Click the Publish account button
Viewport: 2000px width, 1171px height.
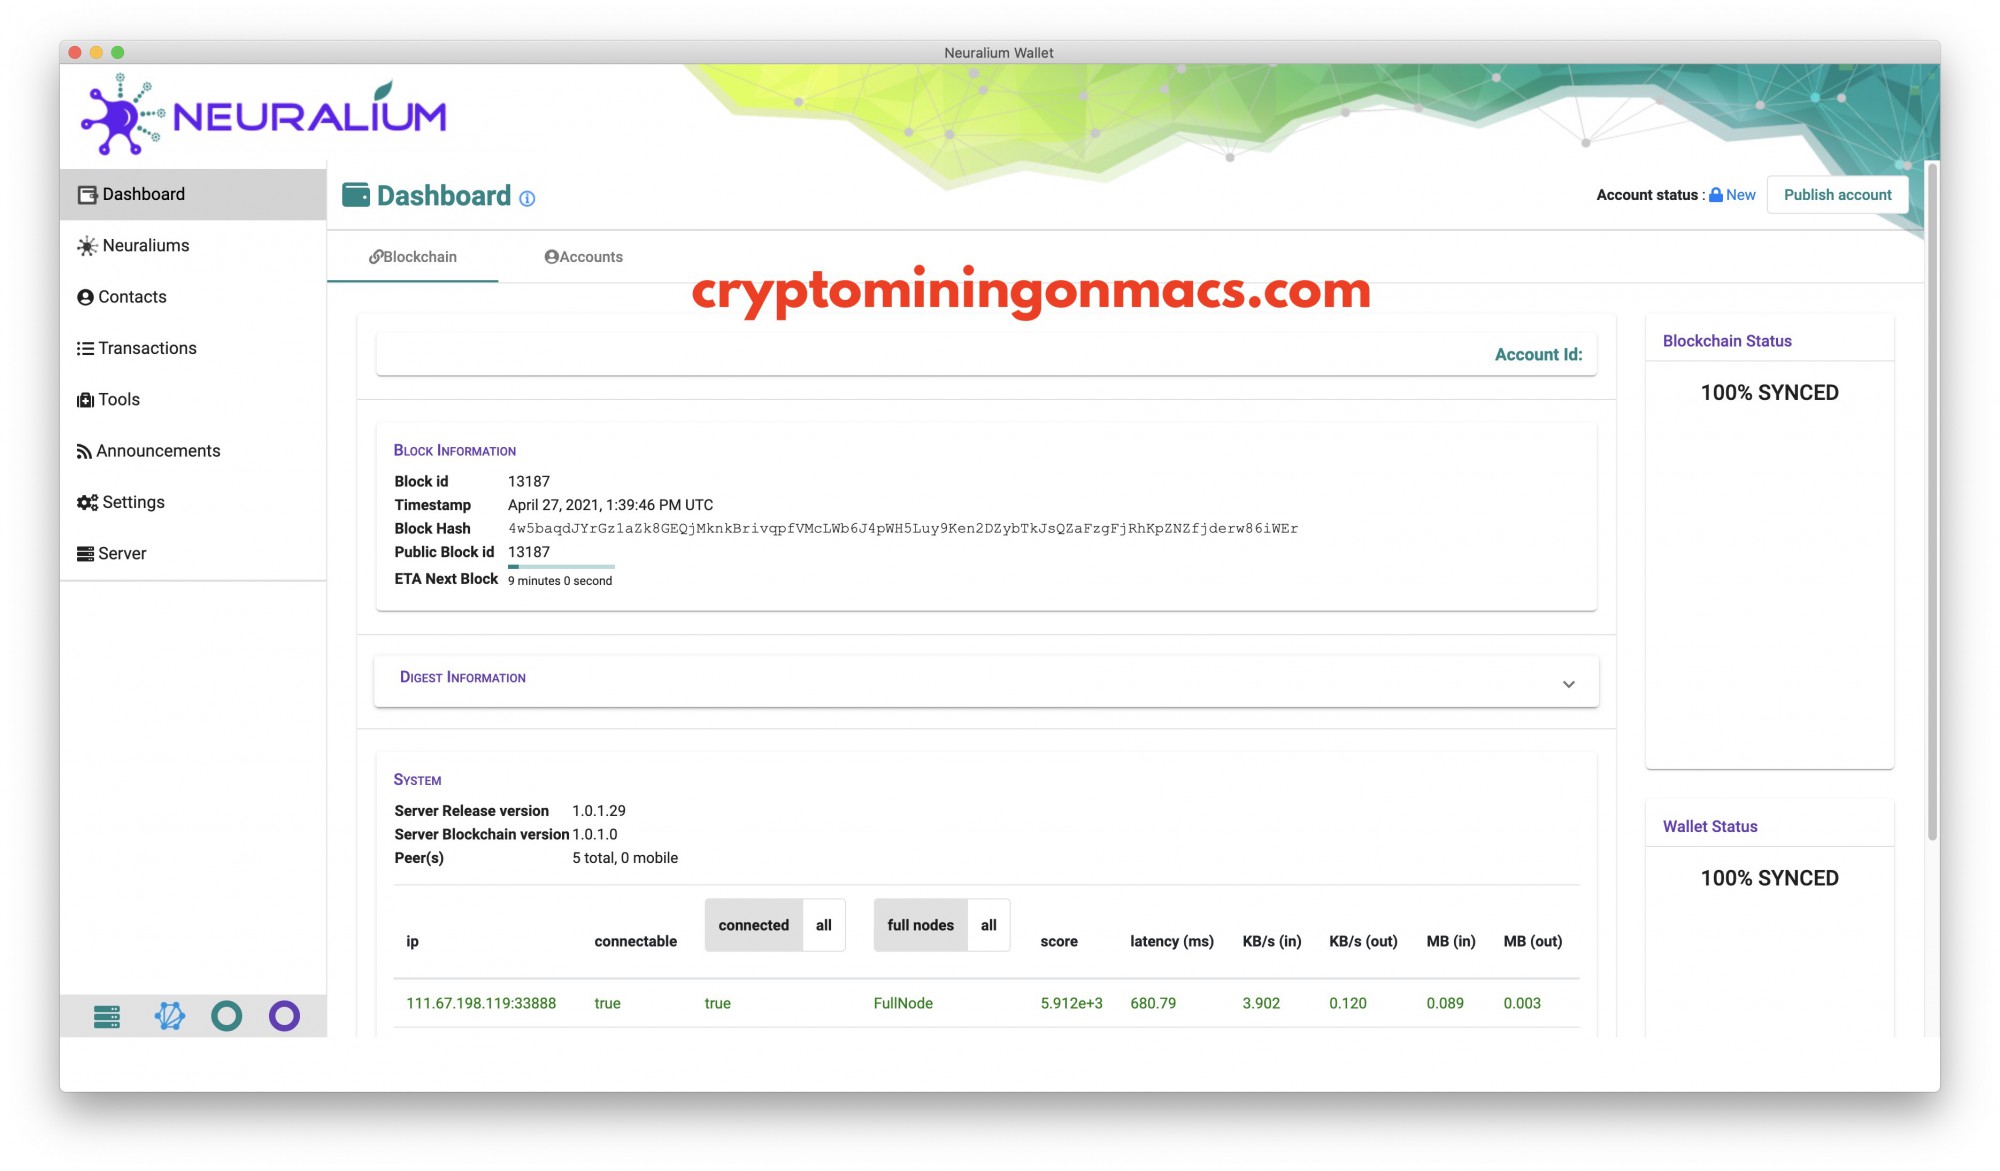point(1837,194)
